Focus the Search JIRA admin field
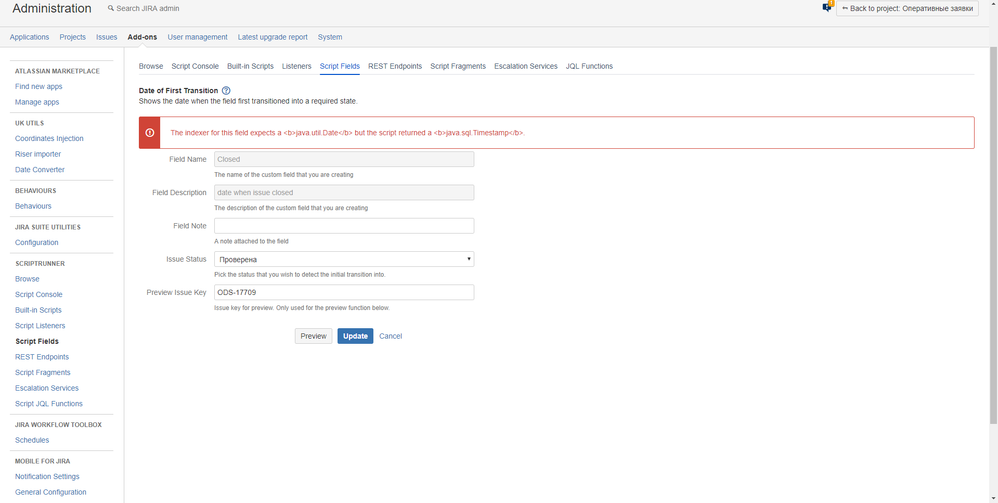 pos(148,9)
